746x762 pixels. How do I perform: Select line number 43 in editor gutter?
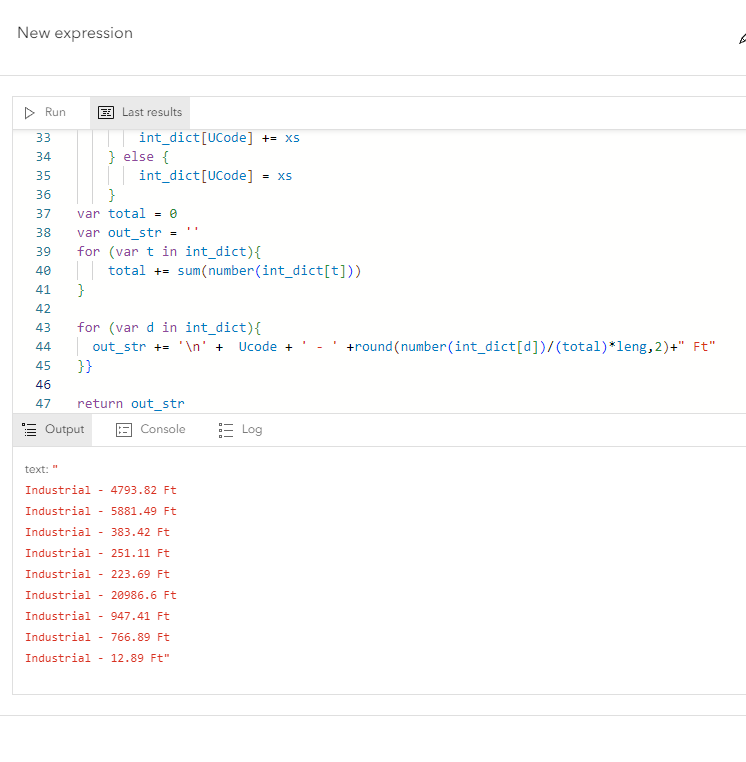tap(43, 328)
